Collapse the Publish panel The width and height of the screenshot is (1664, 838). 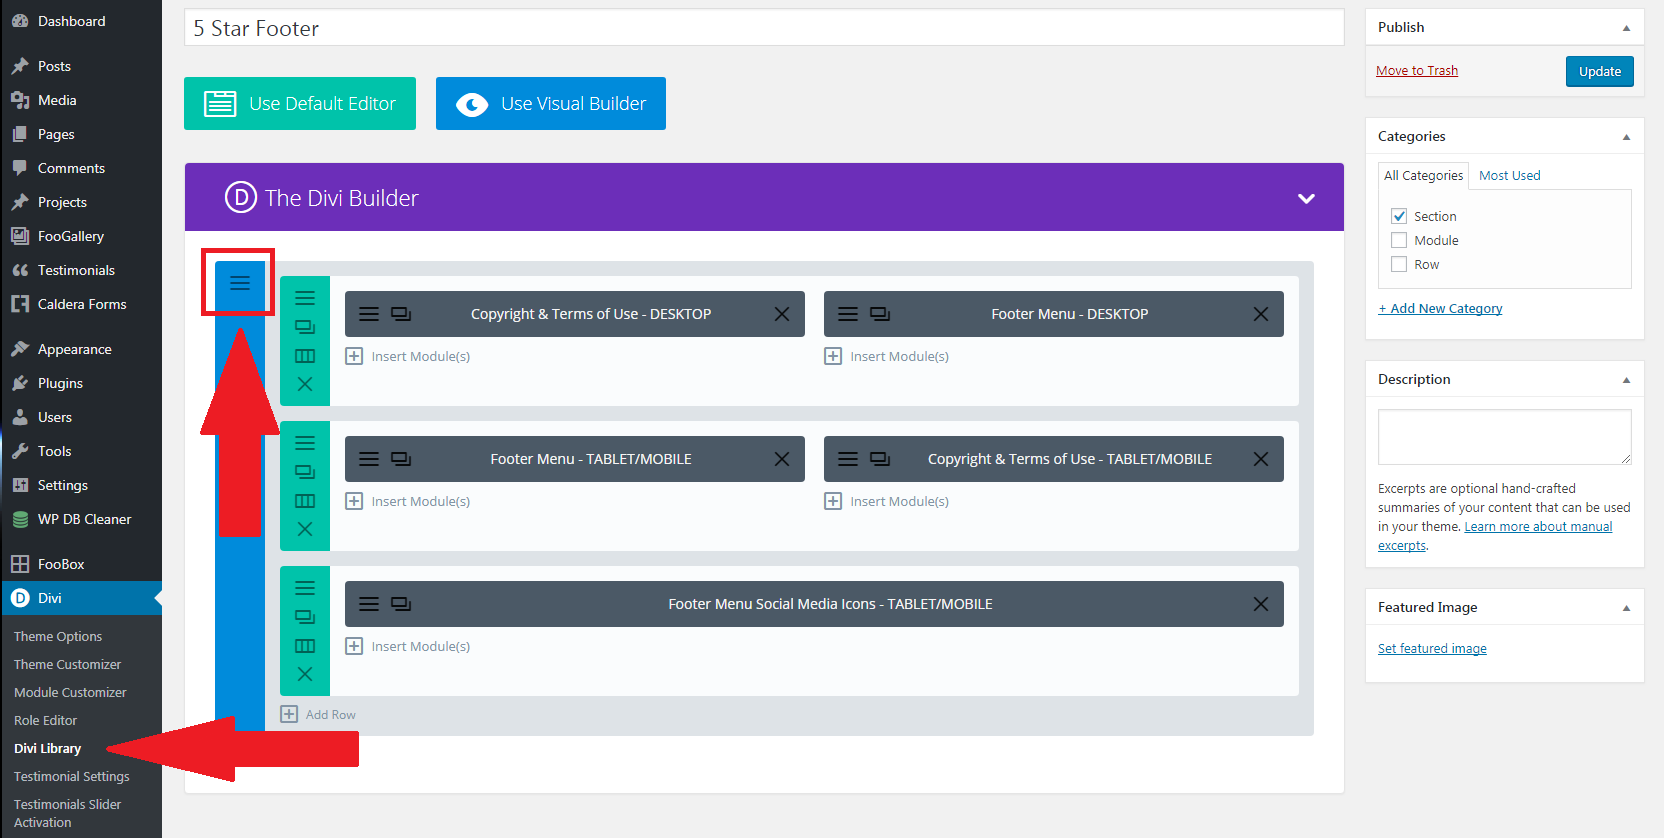tap(1626, 28)
